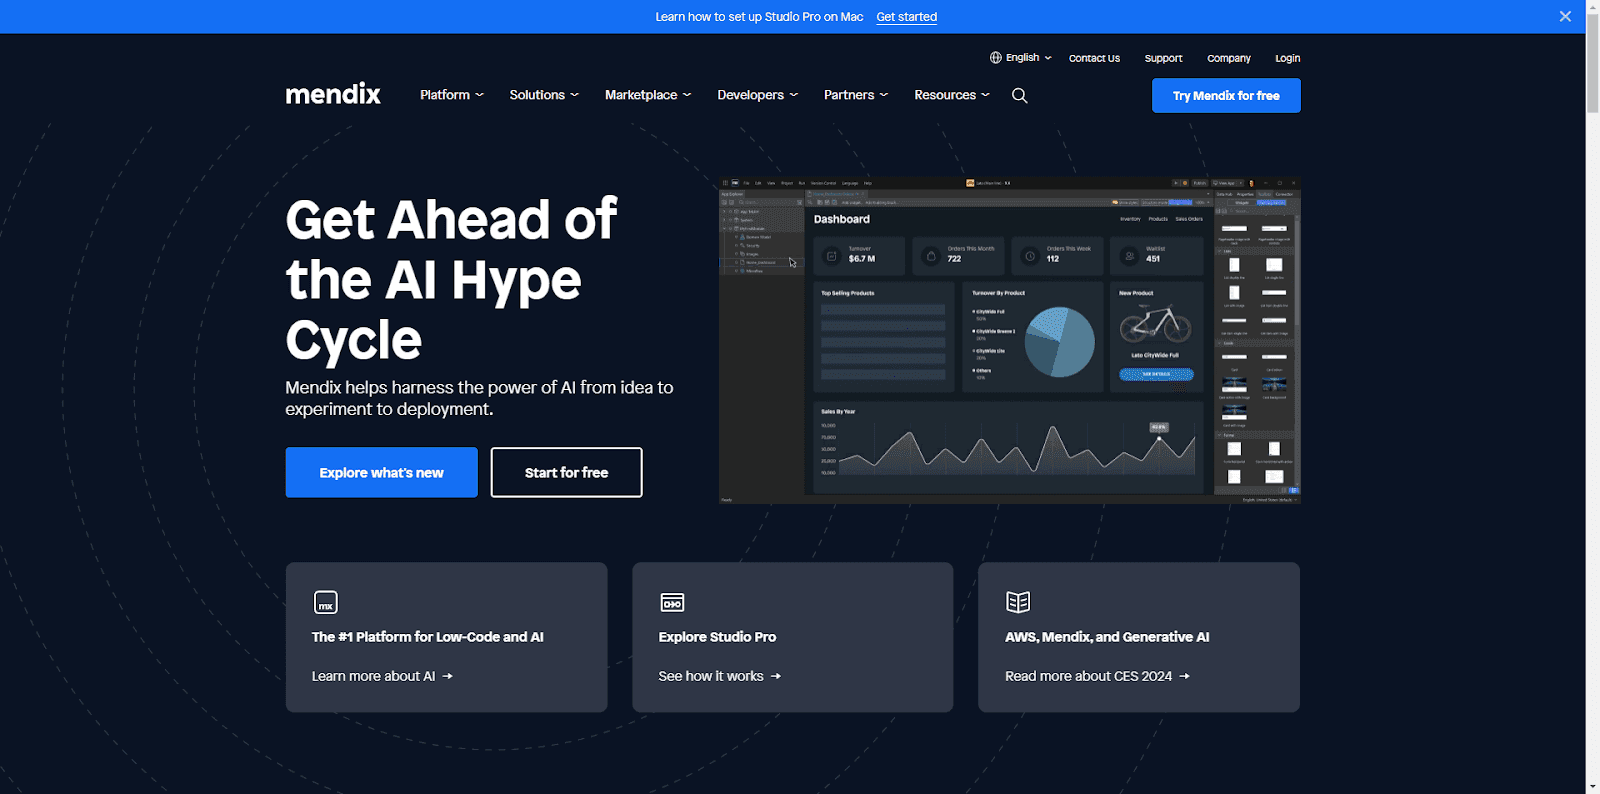Open the Solutions dropdown menu
This screenshot has height=794, width=1600.
(544, 95)
